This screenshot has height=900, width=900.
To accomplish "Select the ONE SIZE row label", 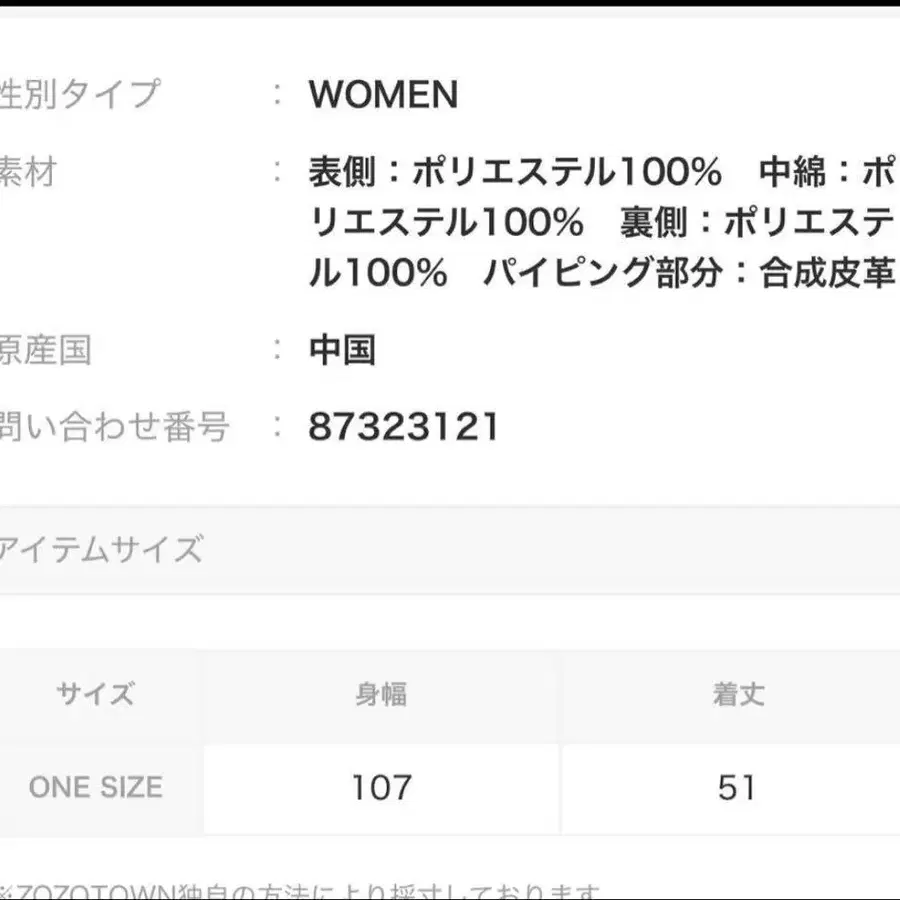I will coord(95,787).
